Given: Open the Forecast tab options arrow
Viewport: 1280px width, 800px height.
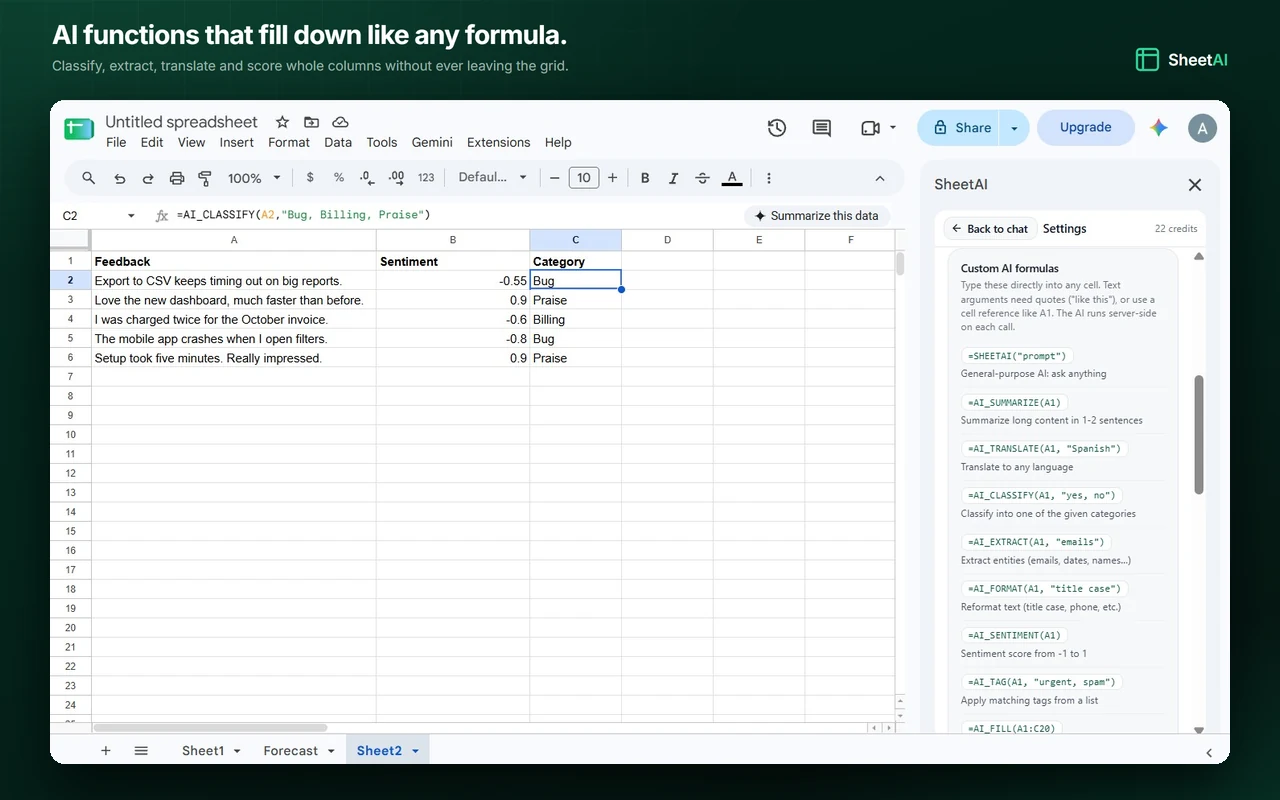Looking at the screenshot, I should coord(330,751).
